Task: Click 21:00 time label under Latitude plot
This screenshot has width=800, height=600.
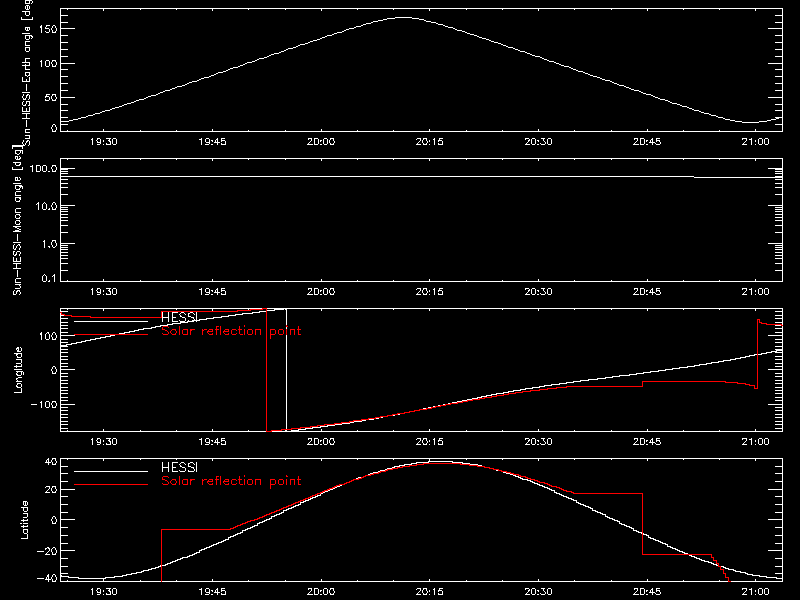Action: pos(755,592)
